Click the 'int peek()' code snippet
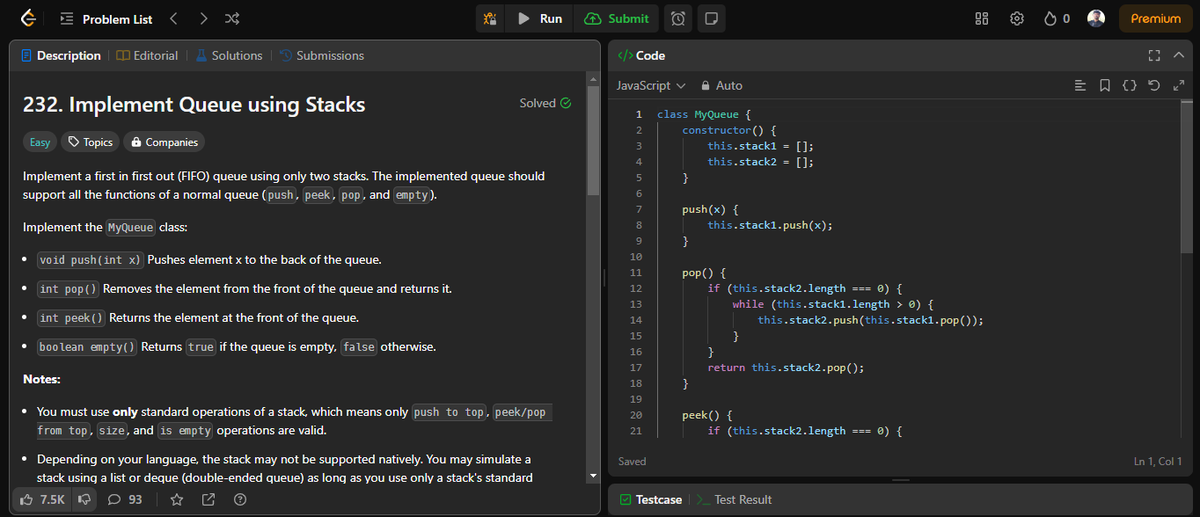The width and height of the screenshot is (1200, 517). 72,318
